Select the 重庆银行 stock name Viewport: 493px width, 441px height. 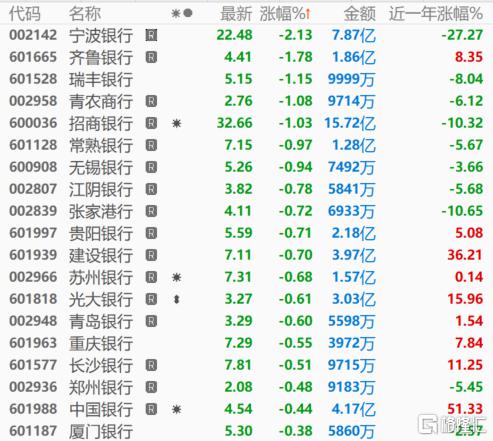[x=101, y=343]
